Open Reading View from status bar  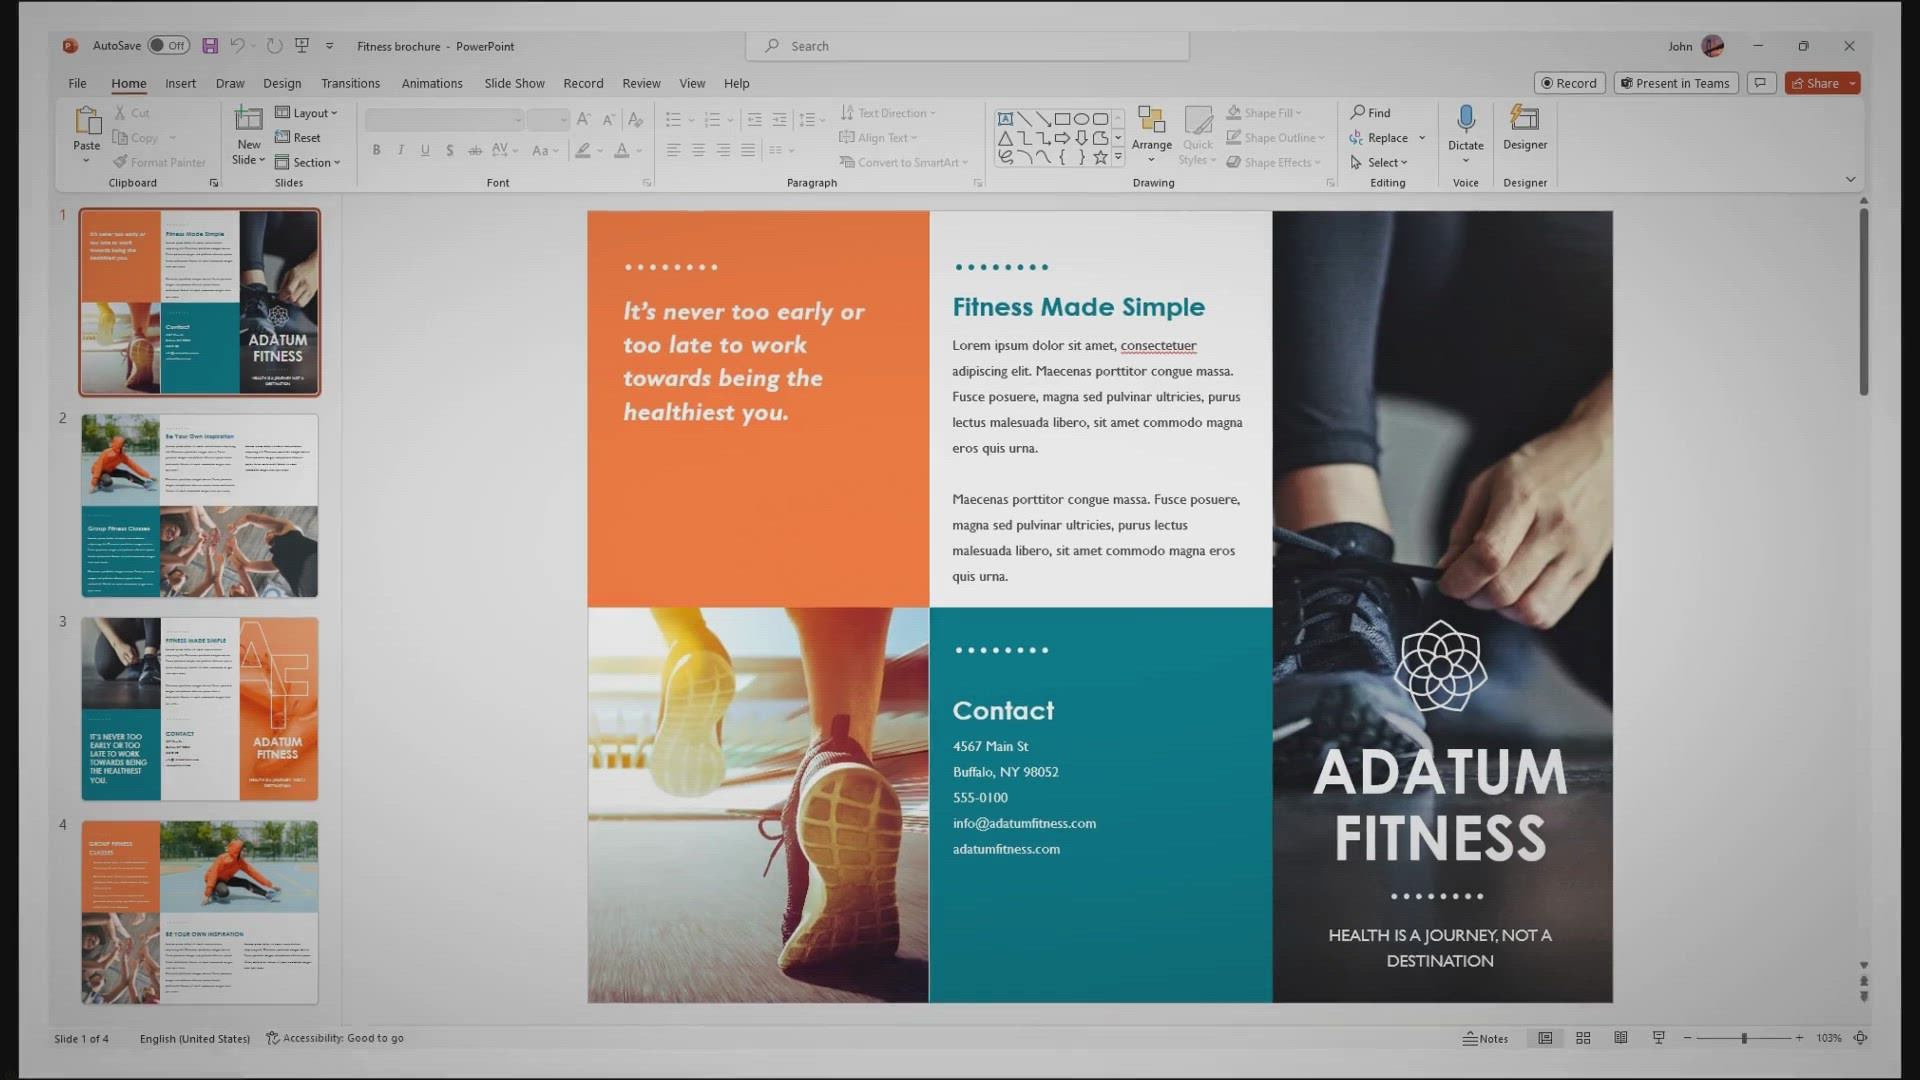tap(1620, 1038)
